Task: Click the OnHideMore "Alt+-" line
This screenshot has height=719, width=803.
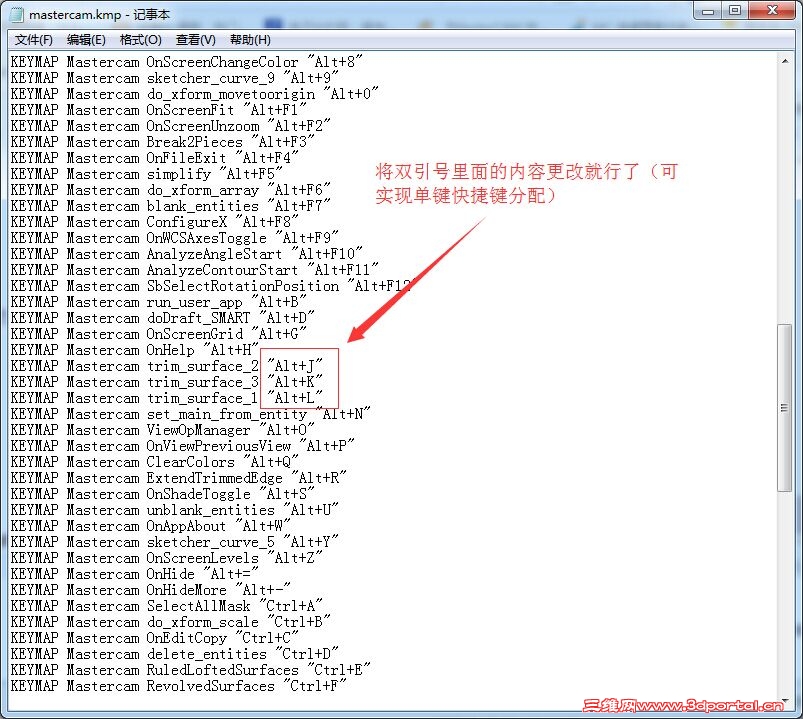Action: (x=151, y=590)
